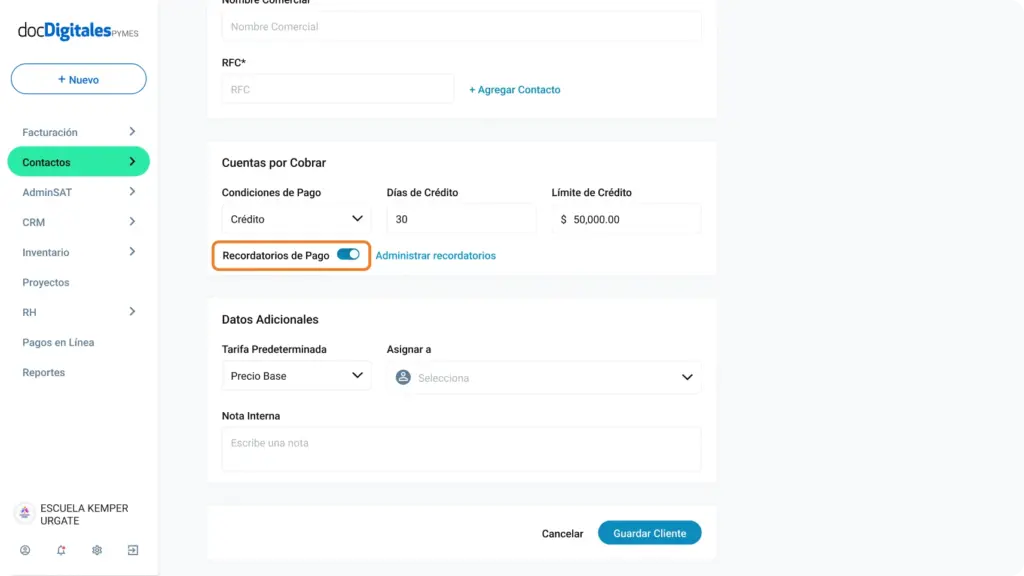Focus the RFC input field
The image size is (1024, 576).
click(338, 89)
